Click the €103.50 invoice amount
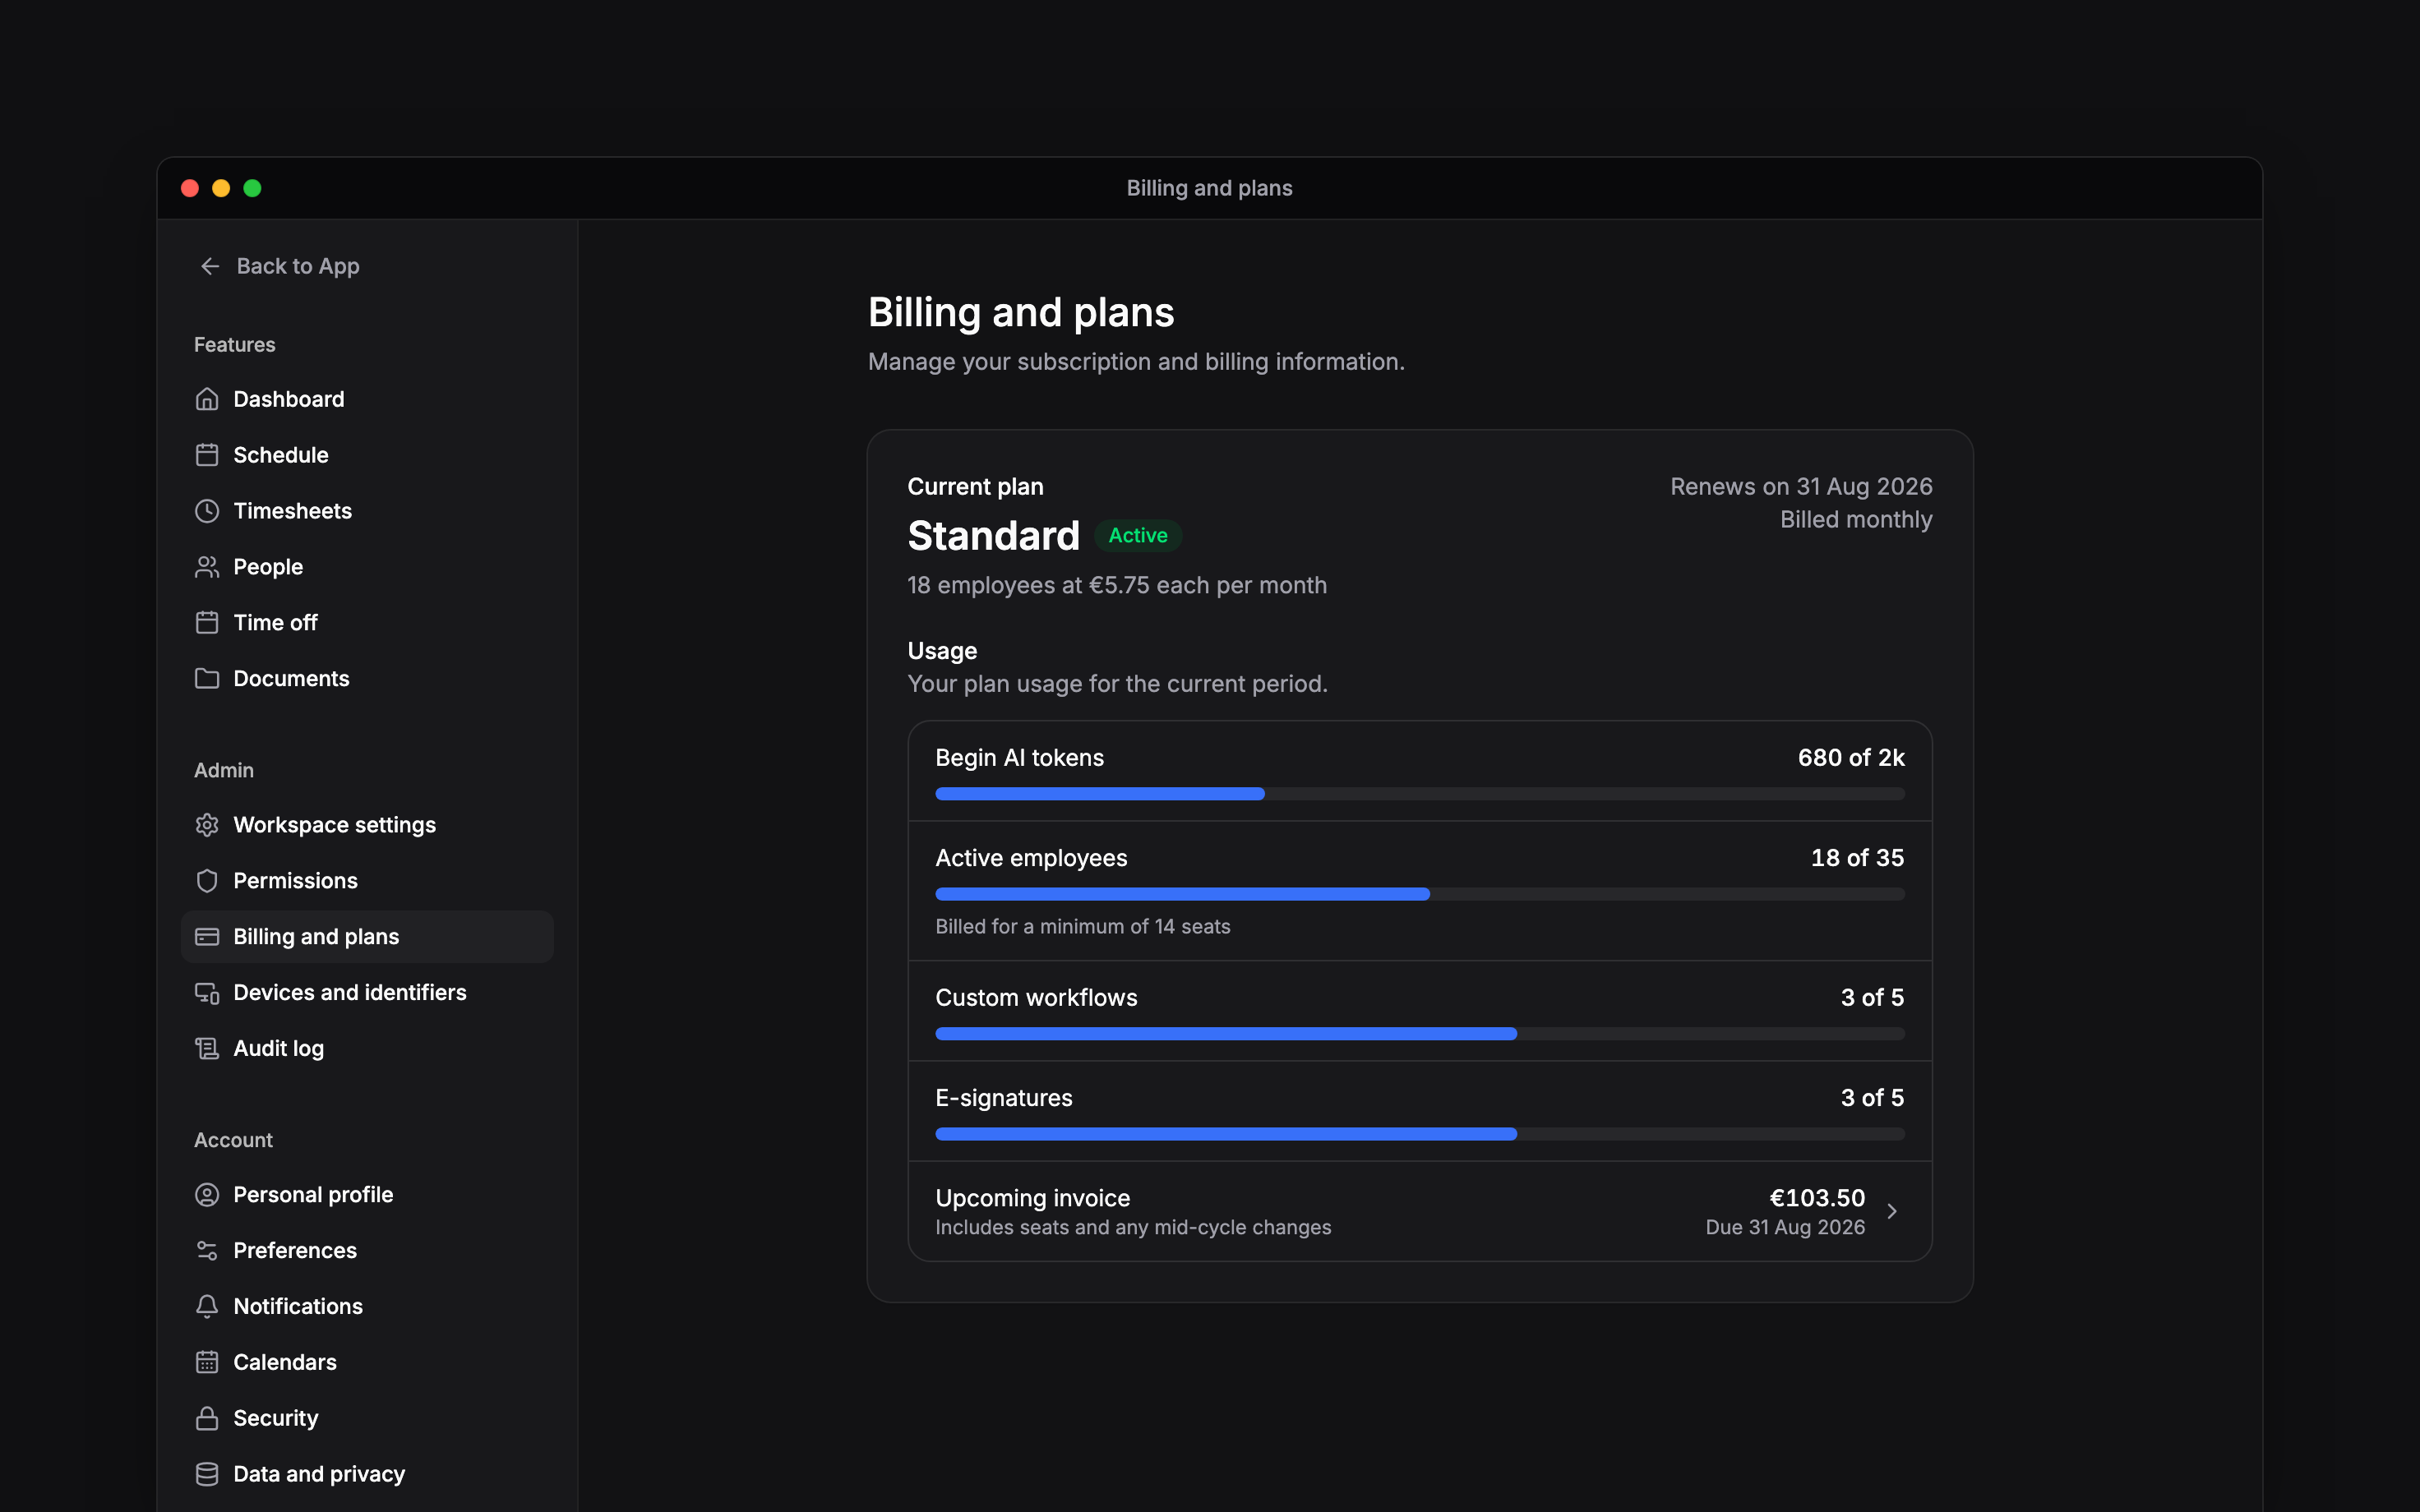 pos(1817,1198)
